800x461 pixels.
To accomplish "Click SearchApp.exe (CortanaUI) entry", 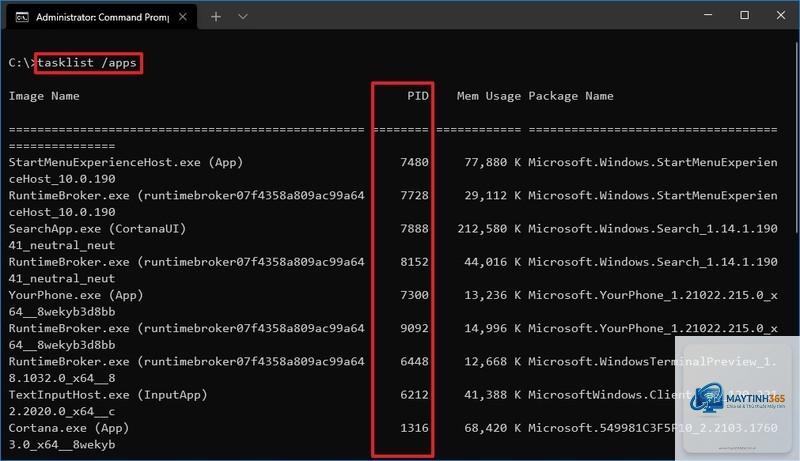I will point(97,228).
